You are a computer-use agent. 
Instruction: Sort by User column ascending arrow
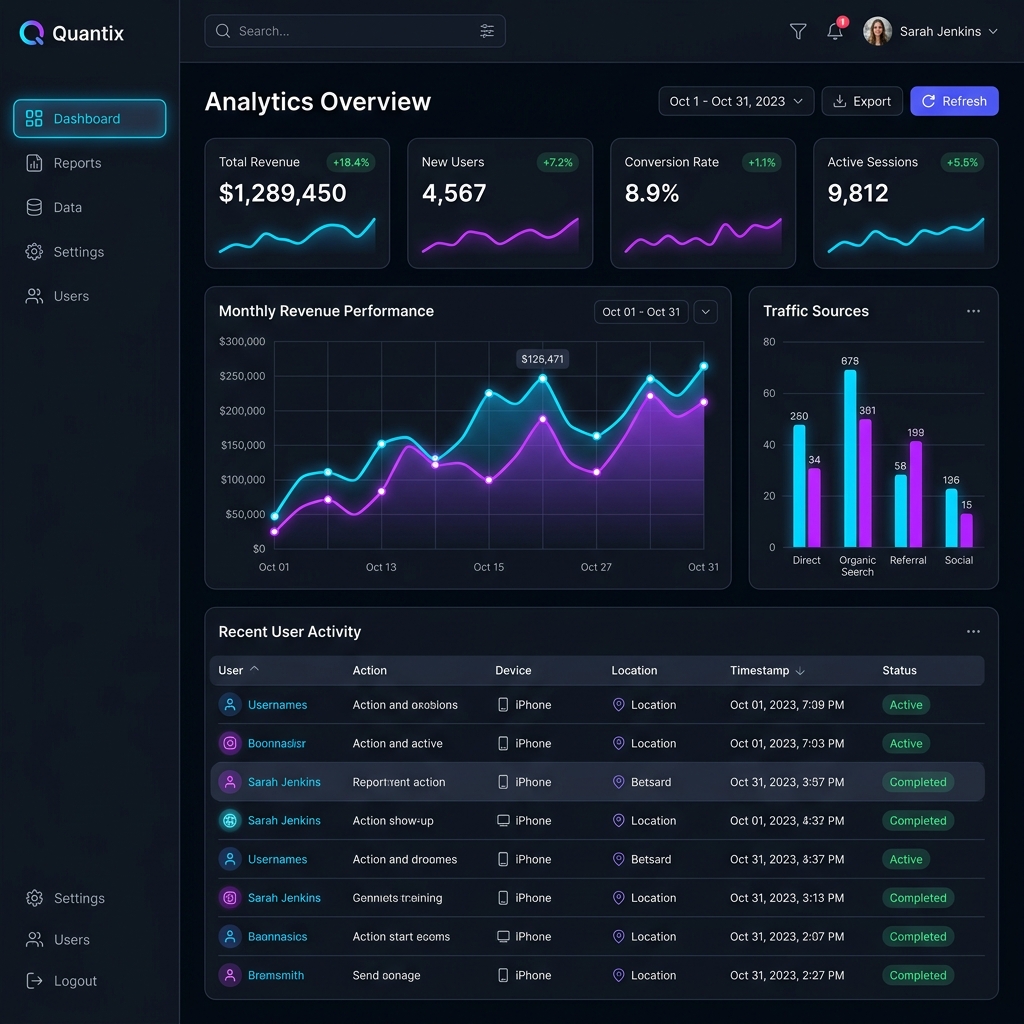click(255, 669)
